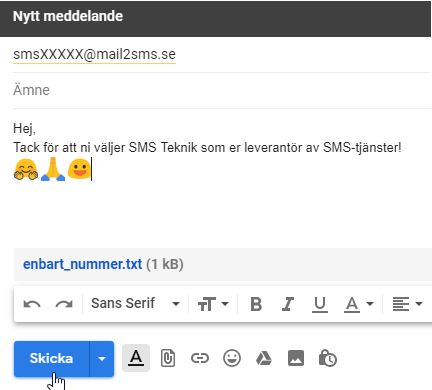The height and width of the screenshot is (390, 432).
Task: Insert a link using the chain icon
Action: (200, 358)
